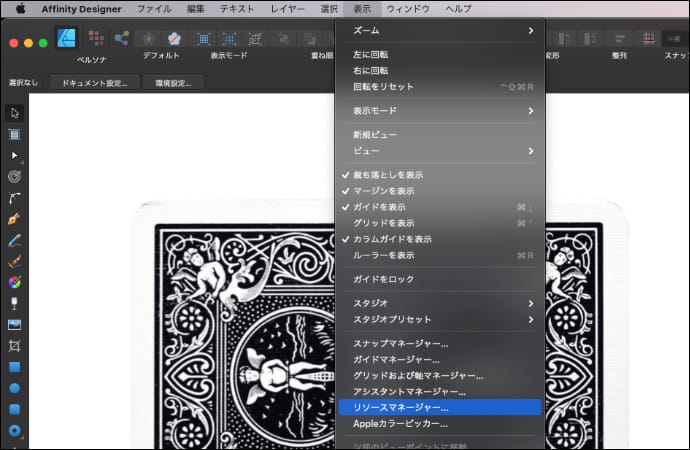Expand the ズーム submenu
This screenshot has width=690, height=450.
(440, 31)
